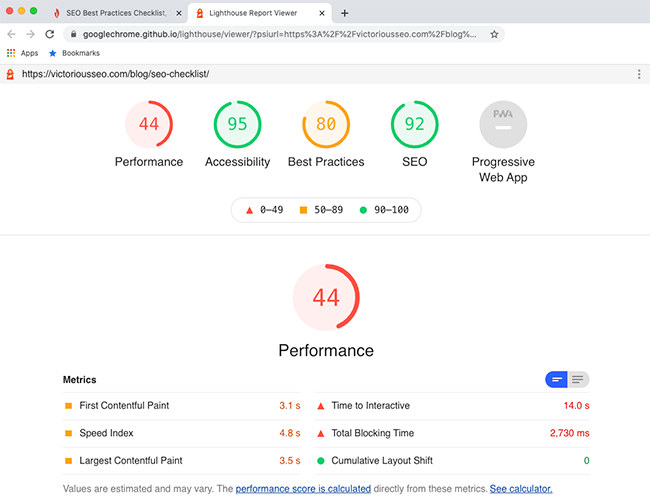Open the Apps grid in bookmarks bar
The width and height of the screenshot is (650, 500).
[x=13, y=53]
